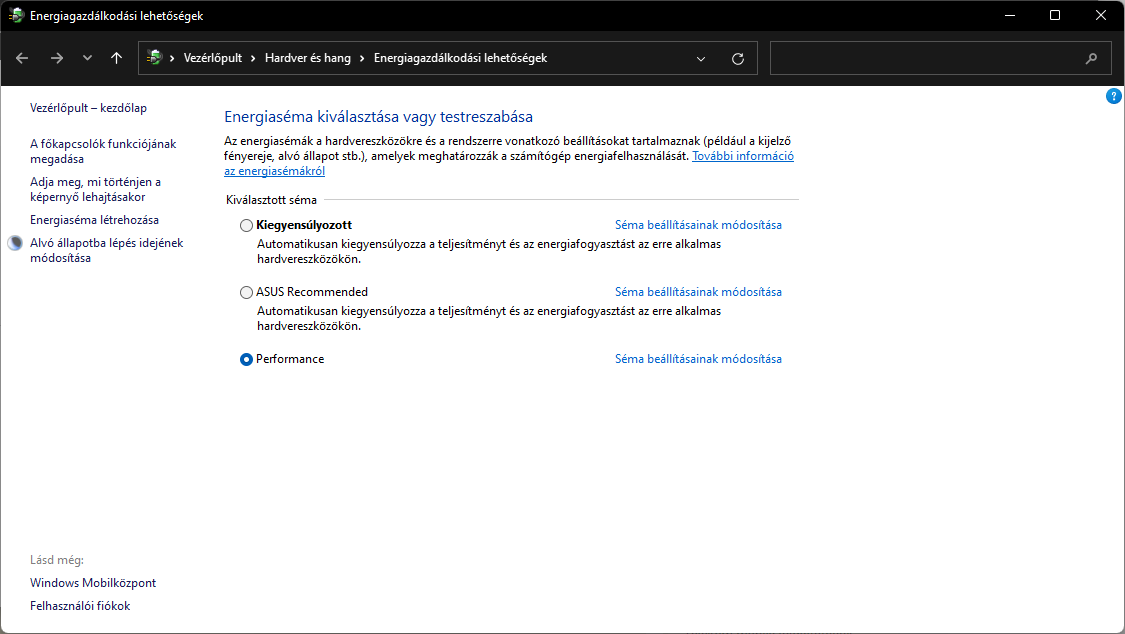This screenshot has height=634, width=1125.
Task: Click the Kiválasztott séma group label
Action: [271, 200]
